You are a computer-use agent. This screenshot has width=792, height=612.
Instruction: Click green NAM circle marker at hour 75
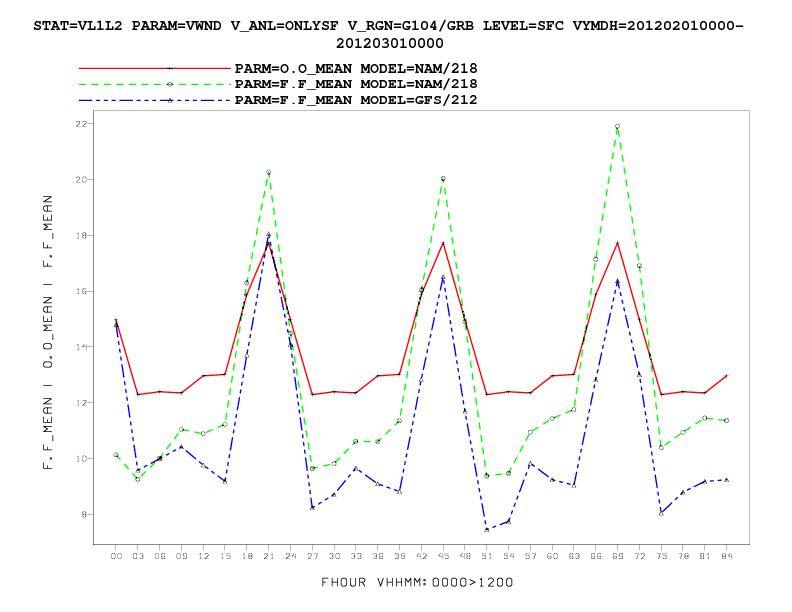coord(661,447)
